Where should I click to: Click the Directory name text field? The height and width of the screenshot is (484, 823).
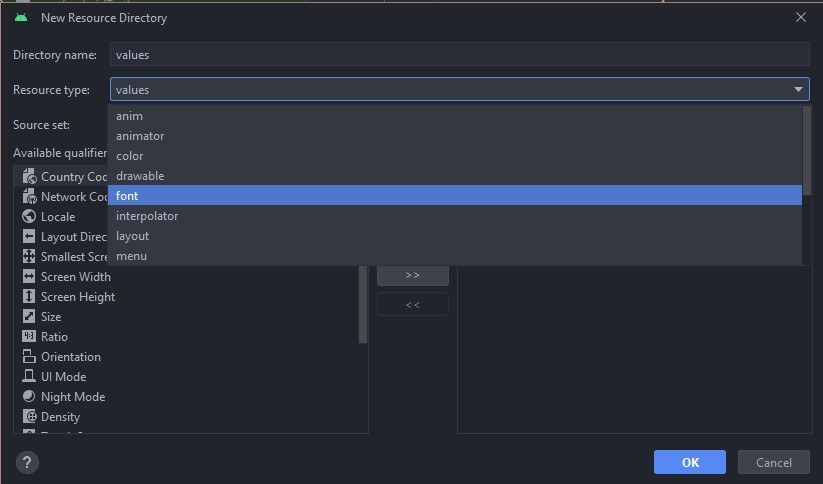click(x=459, y=55)
